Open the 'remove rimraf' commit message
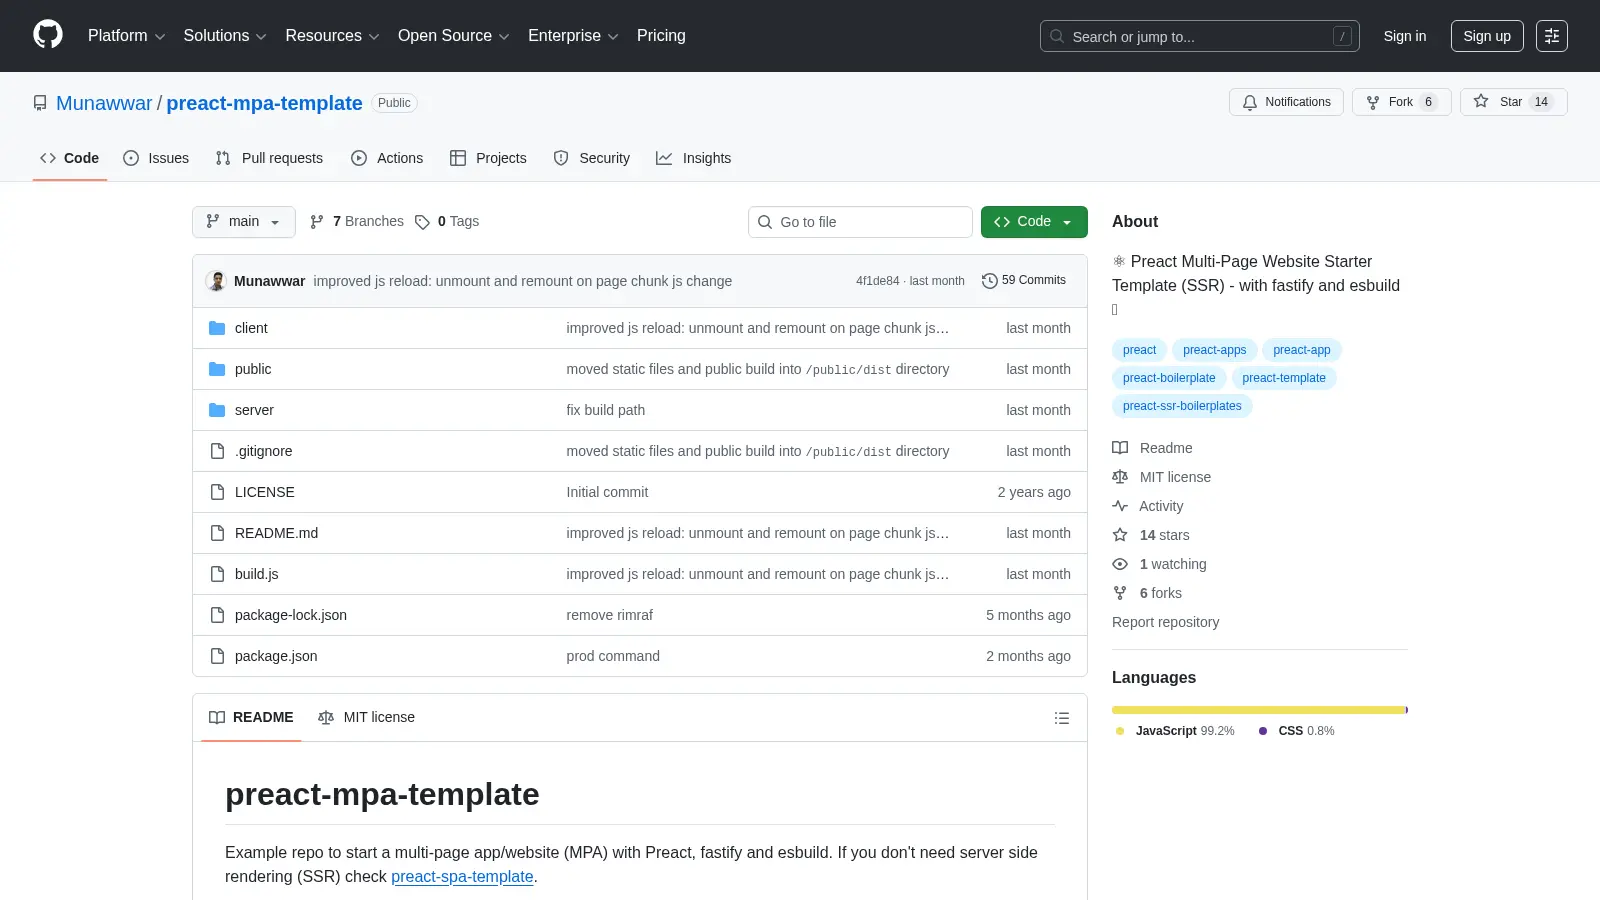 click(609, 615)
